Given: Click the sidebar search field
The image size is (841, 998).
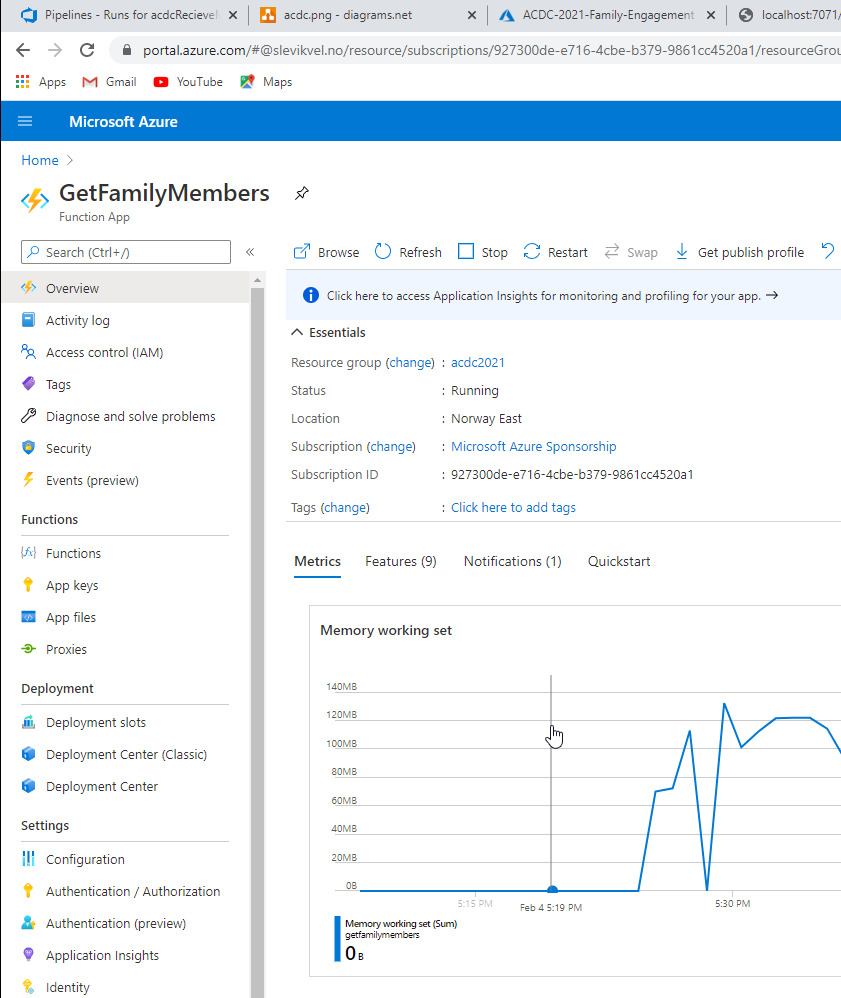Looking at the screenshot, I should (x=126, y=252).
